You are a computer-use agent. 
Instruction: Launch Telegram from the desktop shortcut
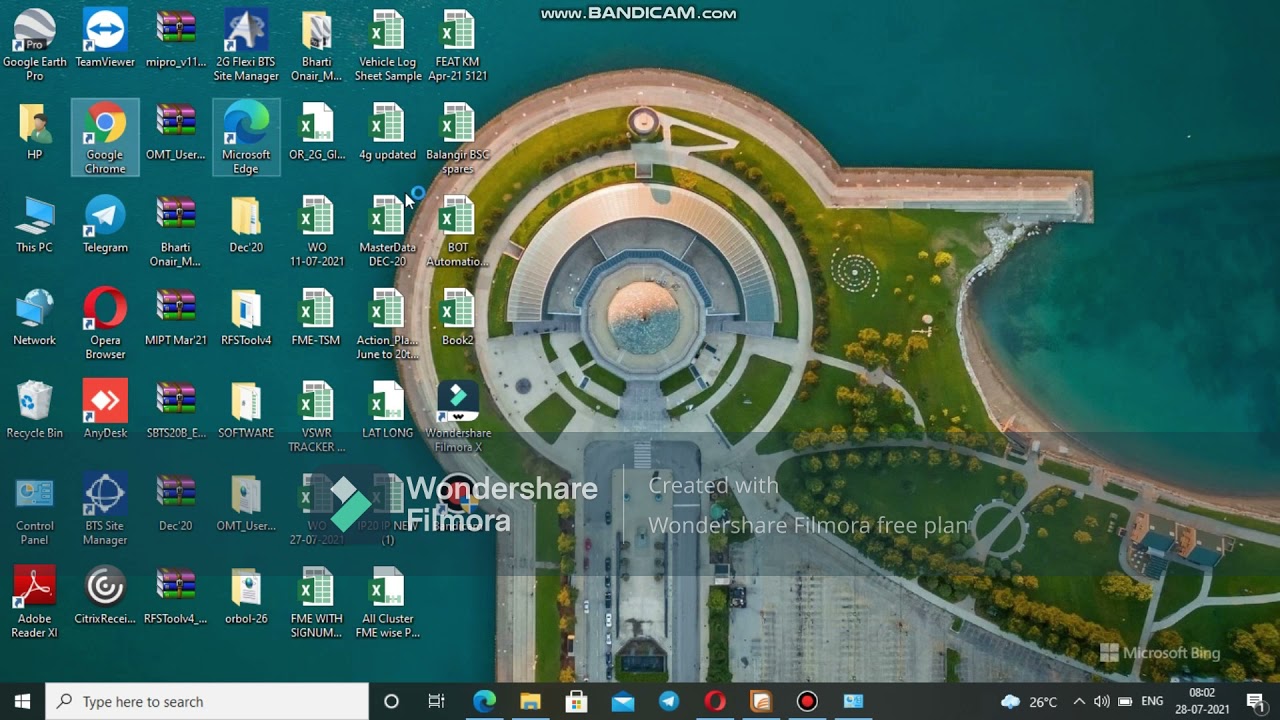(x=105, y=224)
